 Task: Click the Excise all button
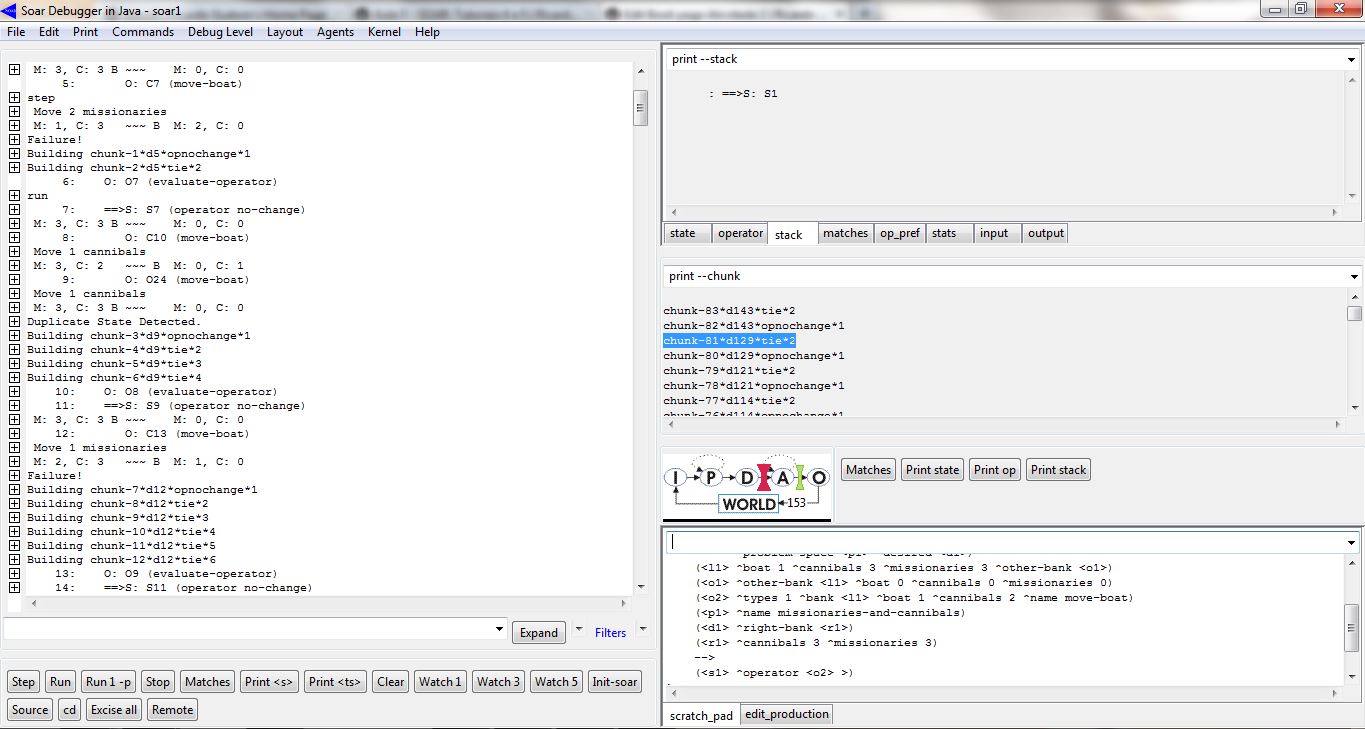(x=114, y=710)
